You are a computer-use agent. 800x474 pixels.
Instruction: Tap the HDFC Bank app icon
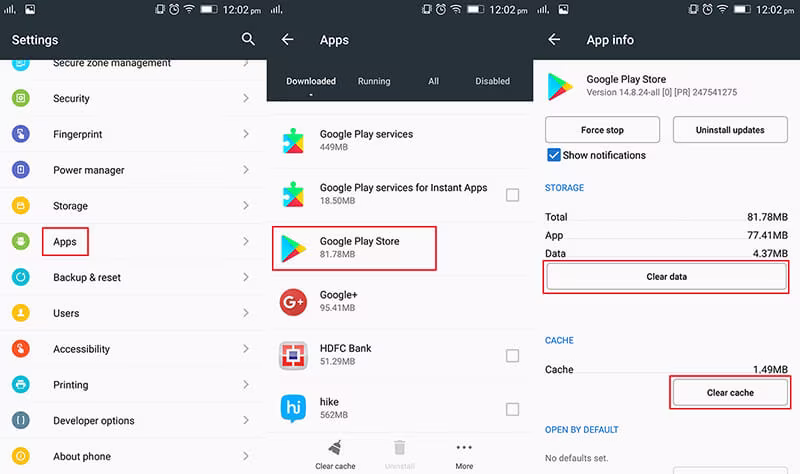(293, 356)
